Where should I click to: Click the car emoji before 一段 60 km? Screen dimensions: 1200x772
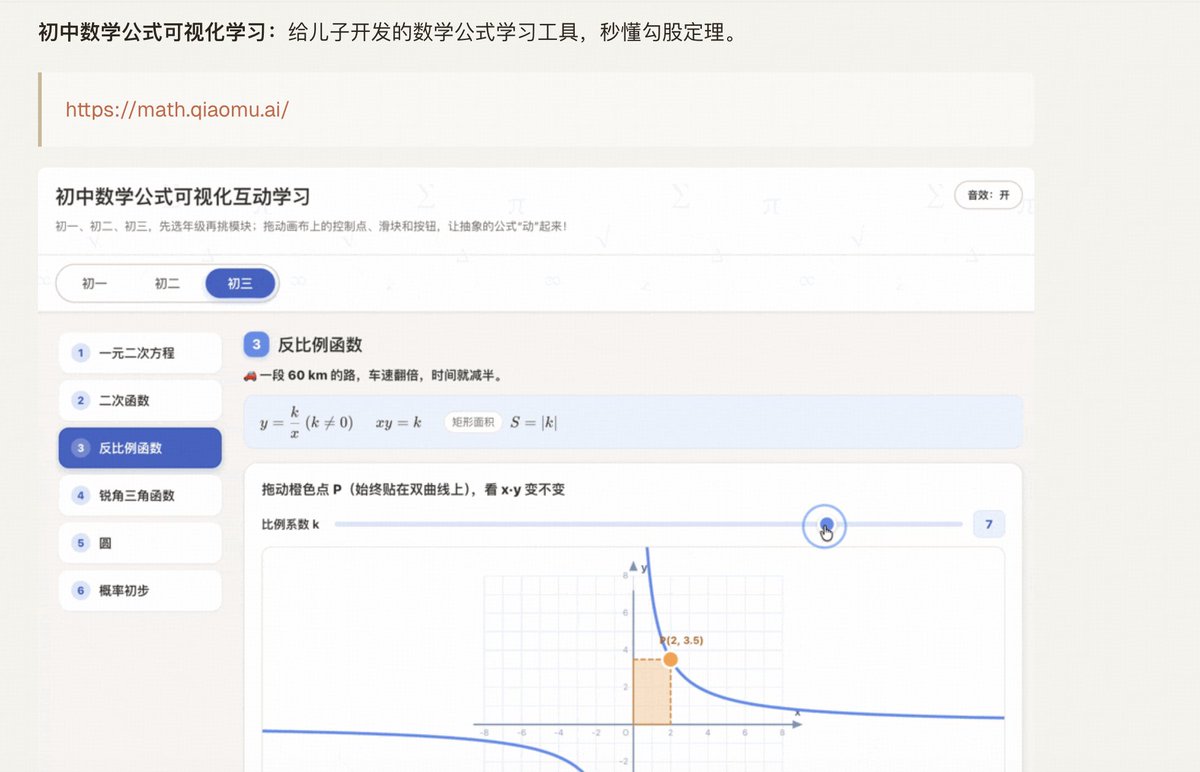[x=251, y=376]
